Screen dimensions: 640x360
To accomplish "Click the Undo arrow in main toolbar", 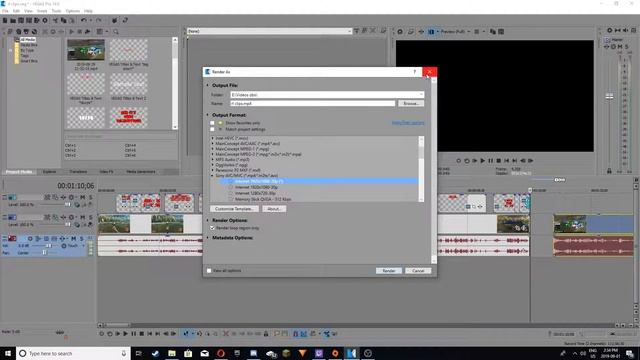I will 84,20.
